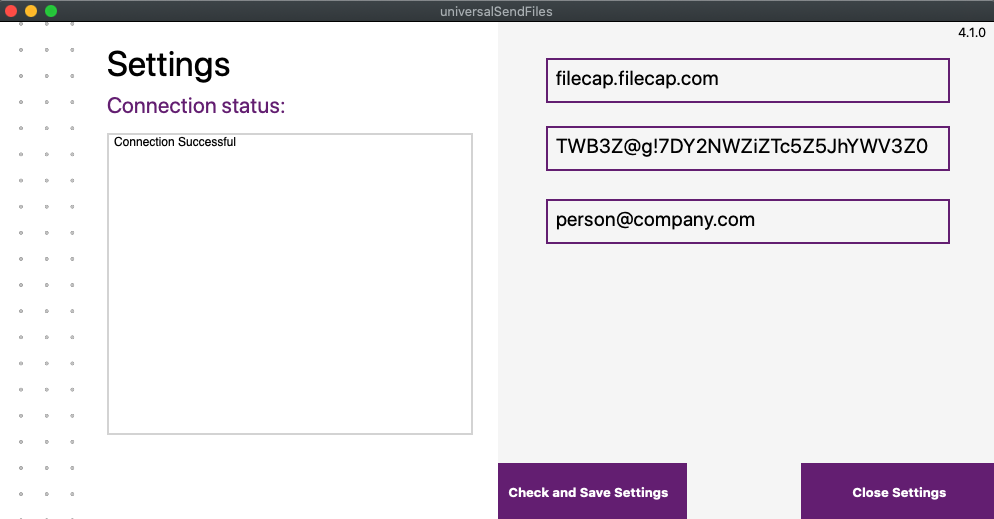Click the Settings heading
The width and height of the screenshot is (994, 519).
[168, 64]
